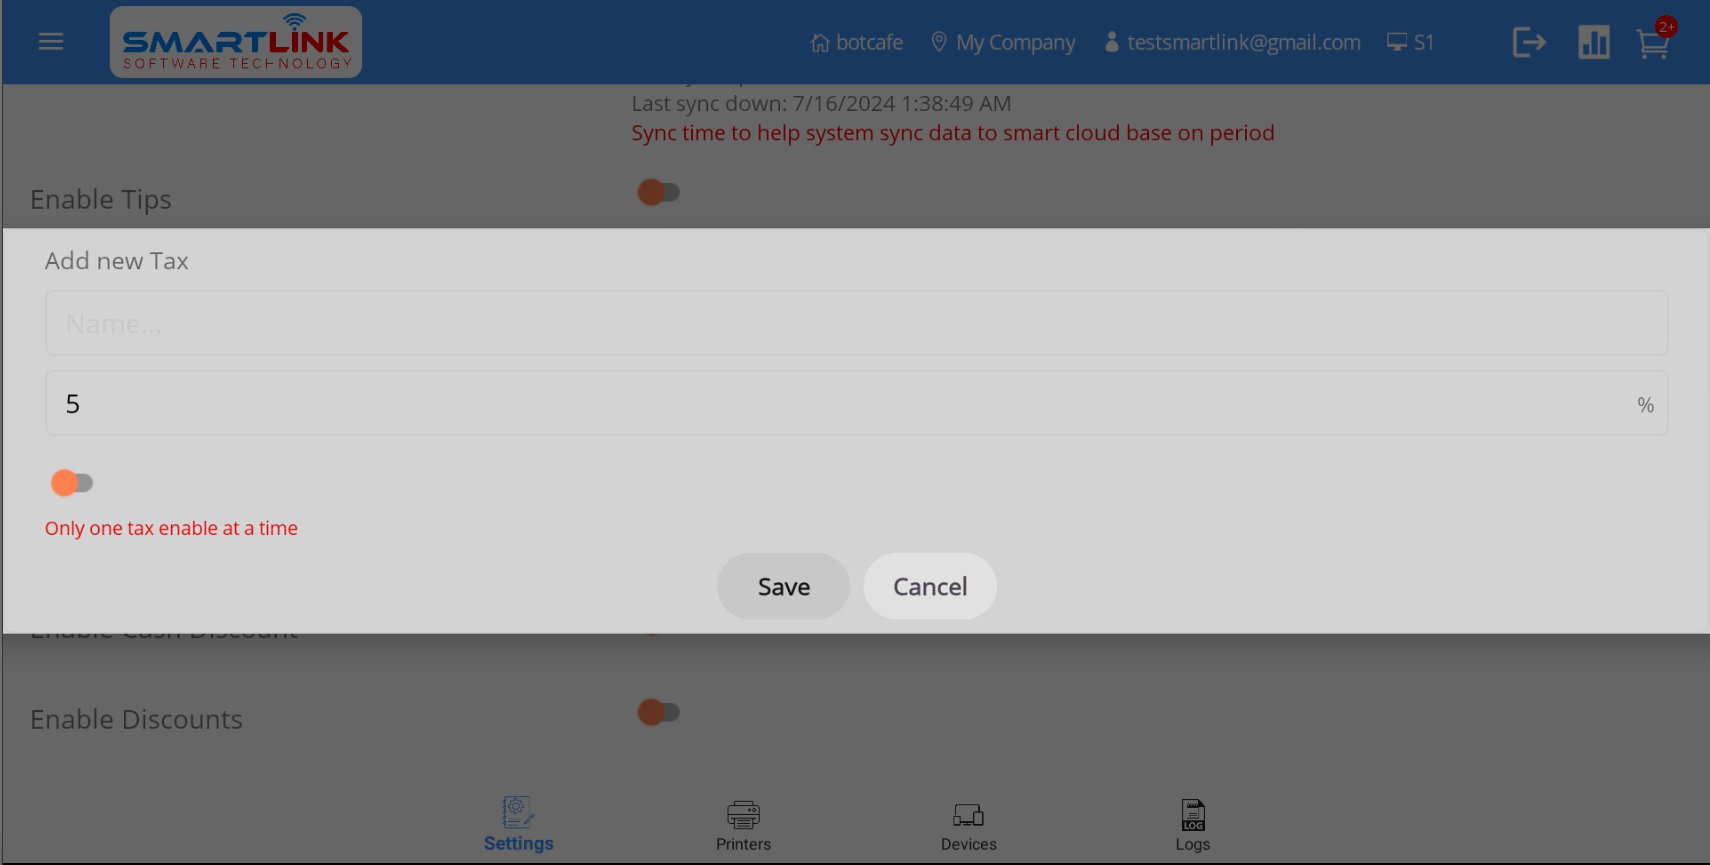1710x865 pixels.
Task: Switch to the Printers tab
Action: point(743,826)
